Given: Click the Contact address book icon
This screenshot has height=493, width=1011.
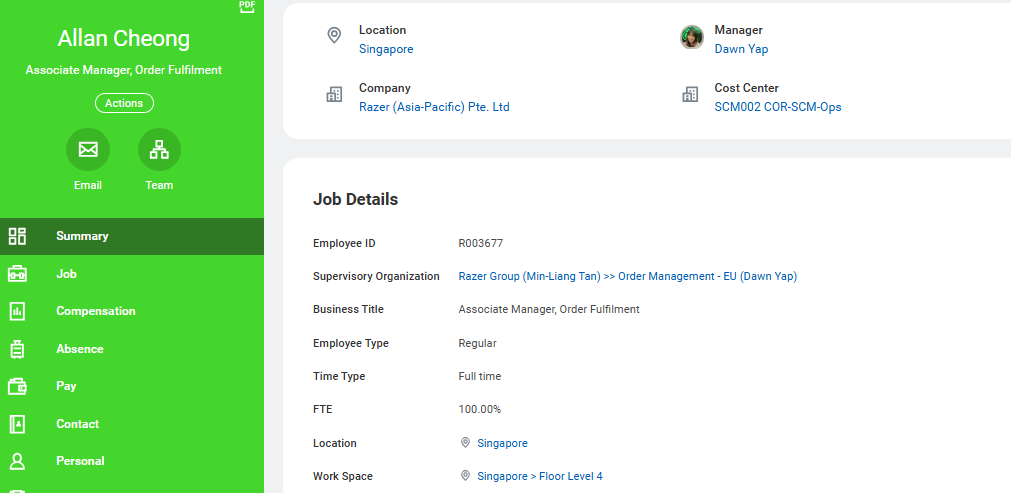Looking at the screenshot, I should 17,424.
